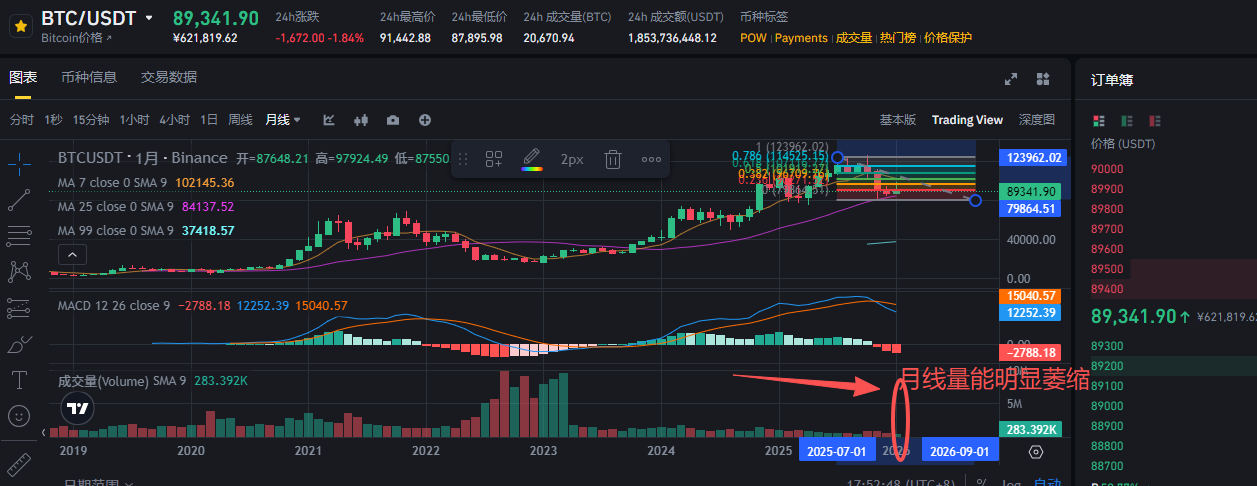Change candlestick chart style
Screen dimensions: 1257x486
(x=361, y=120)
